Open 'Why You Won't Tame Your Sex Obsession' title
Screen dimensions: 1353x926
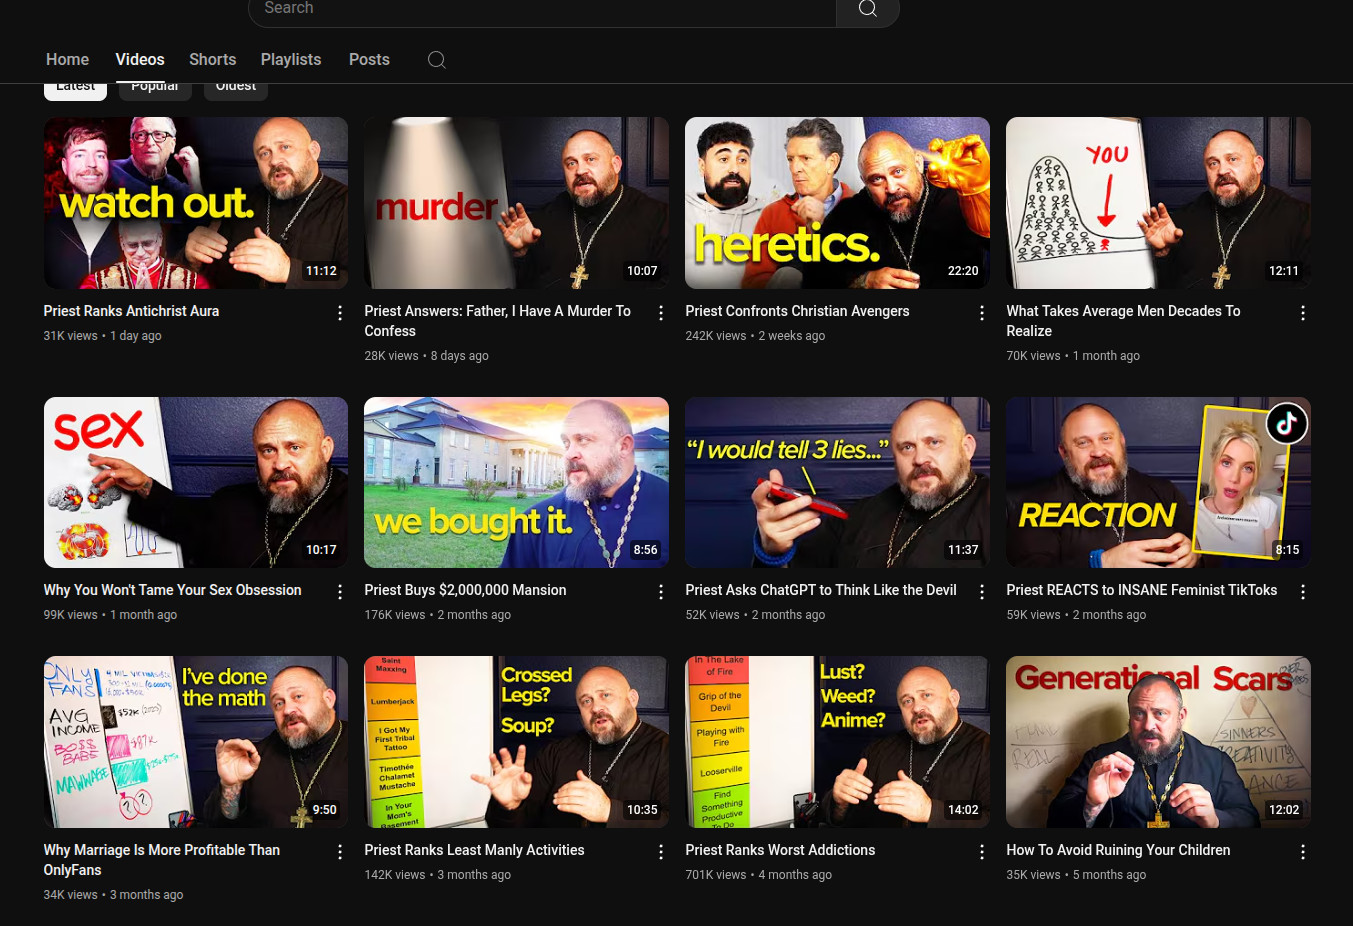coord(172,590)
